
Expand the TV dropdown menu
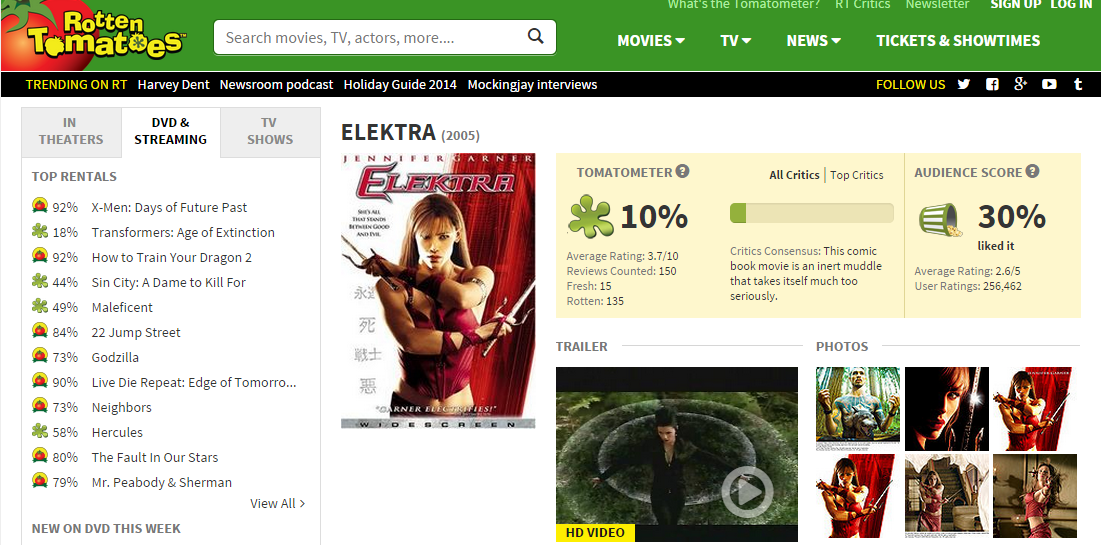click(x=736, y=41)
